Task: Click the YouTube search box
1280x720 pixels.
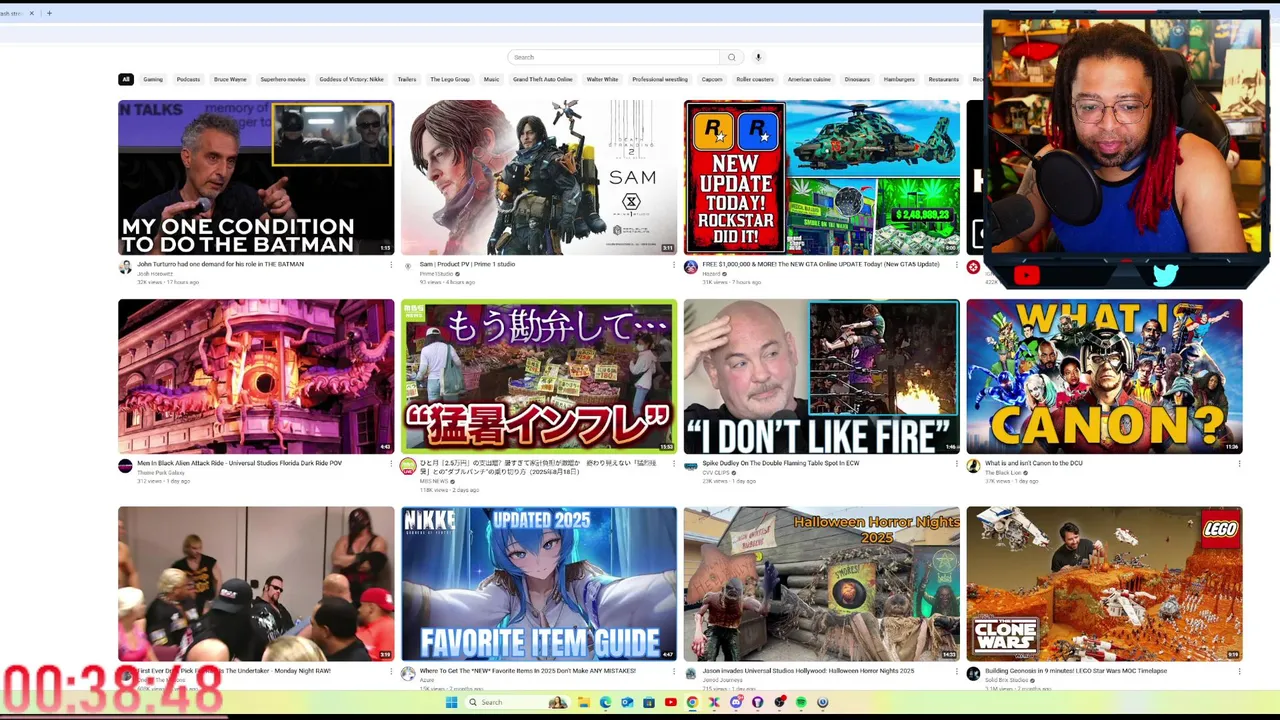Action: tap(613, 57)
